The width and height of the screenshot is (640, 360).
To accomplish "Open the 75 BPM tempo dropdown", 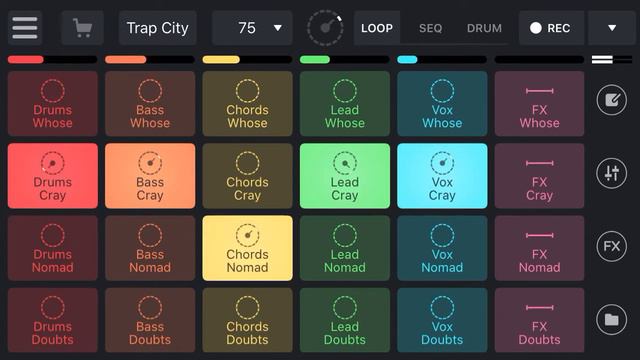I will (252, 28).
